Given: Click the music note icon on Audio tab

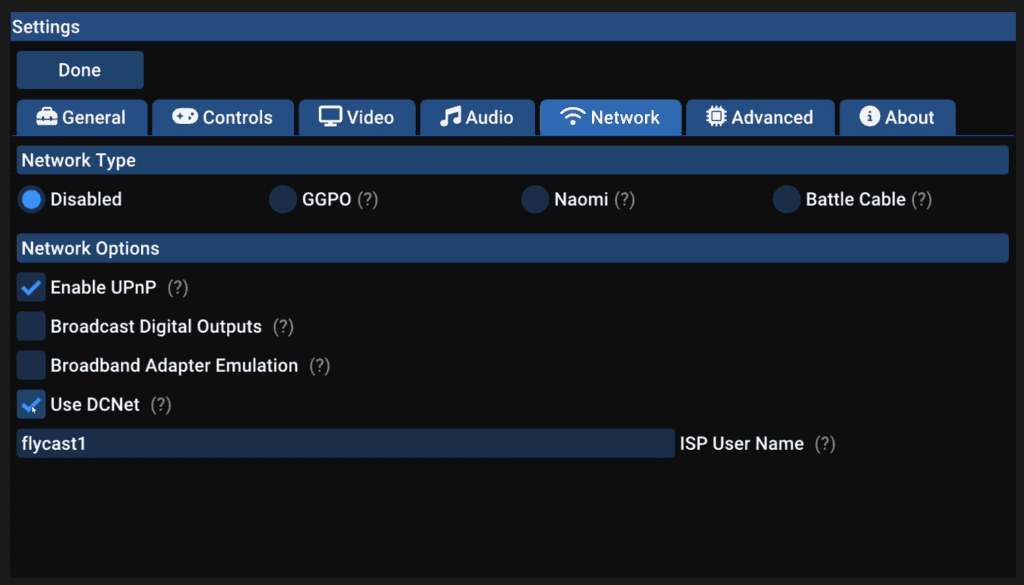Looking at the screenshot, I should click(450, 117).
